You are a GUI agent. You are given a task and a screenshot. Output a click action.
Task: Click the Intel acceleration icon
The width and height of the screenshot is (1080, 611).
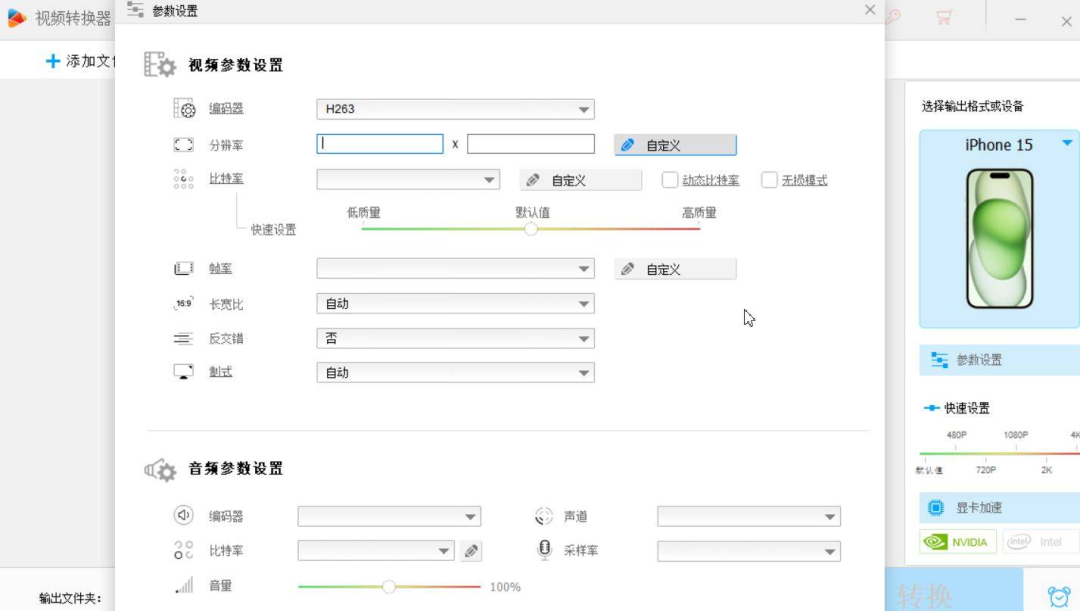pyautogui.click(x=1017, y=541)
